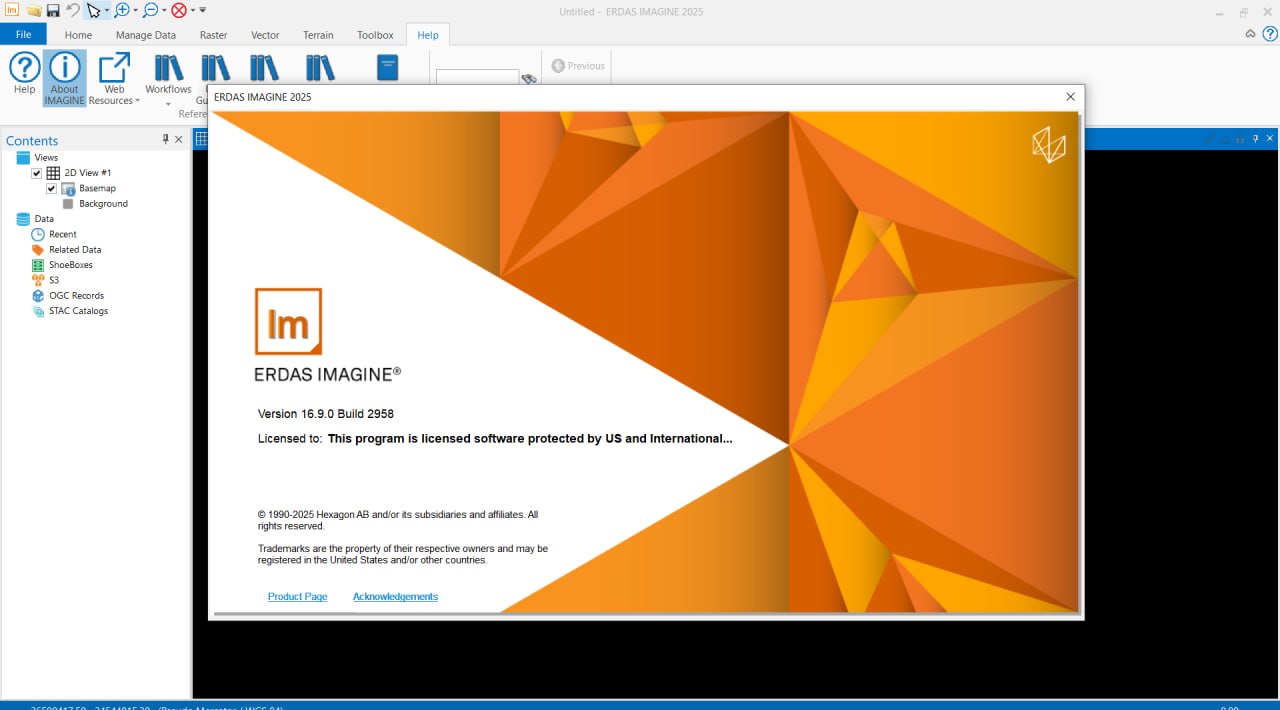Screen dimensions: 1280x710
Task: Select the Background item in Contents
Action: point(104,204)
